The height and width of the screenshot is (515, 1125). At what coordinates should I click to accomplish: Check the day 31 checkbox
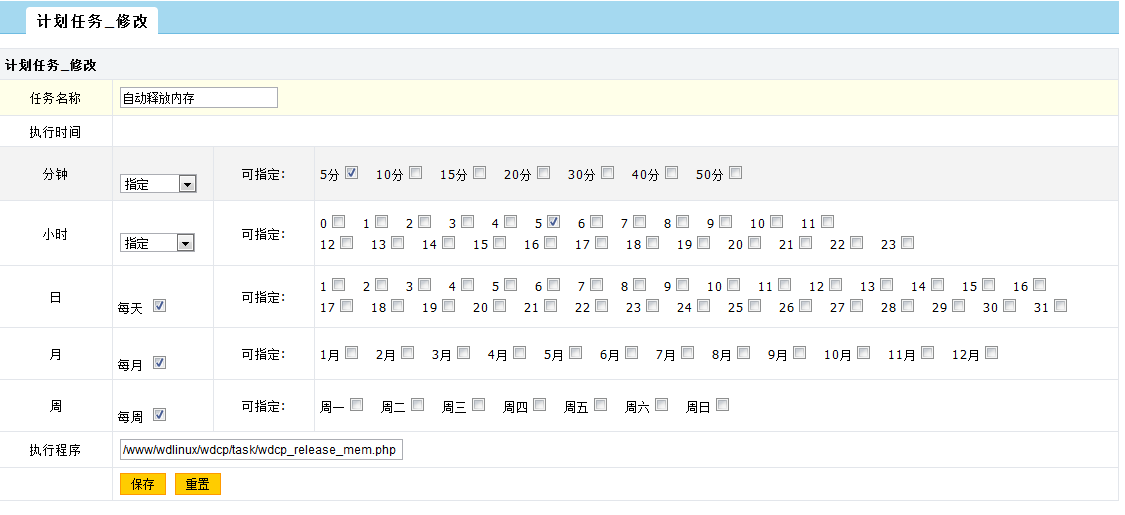pos(1060,305)
